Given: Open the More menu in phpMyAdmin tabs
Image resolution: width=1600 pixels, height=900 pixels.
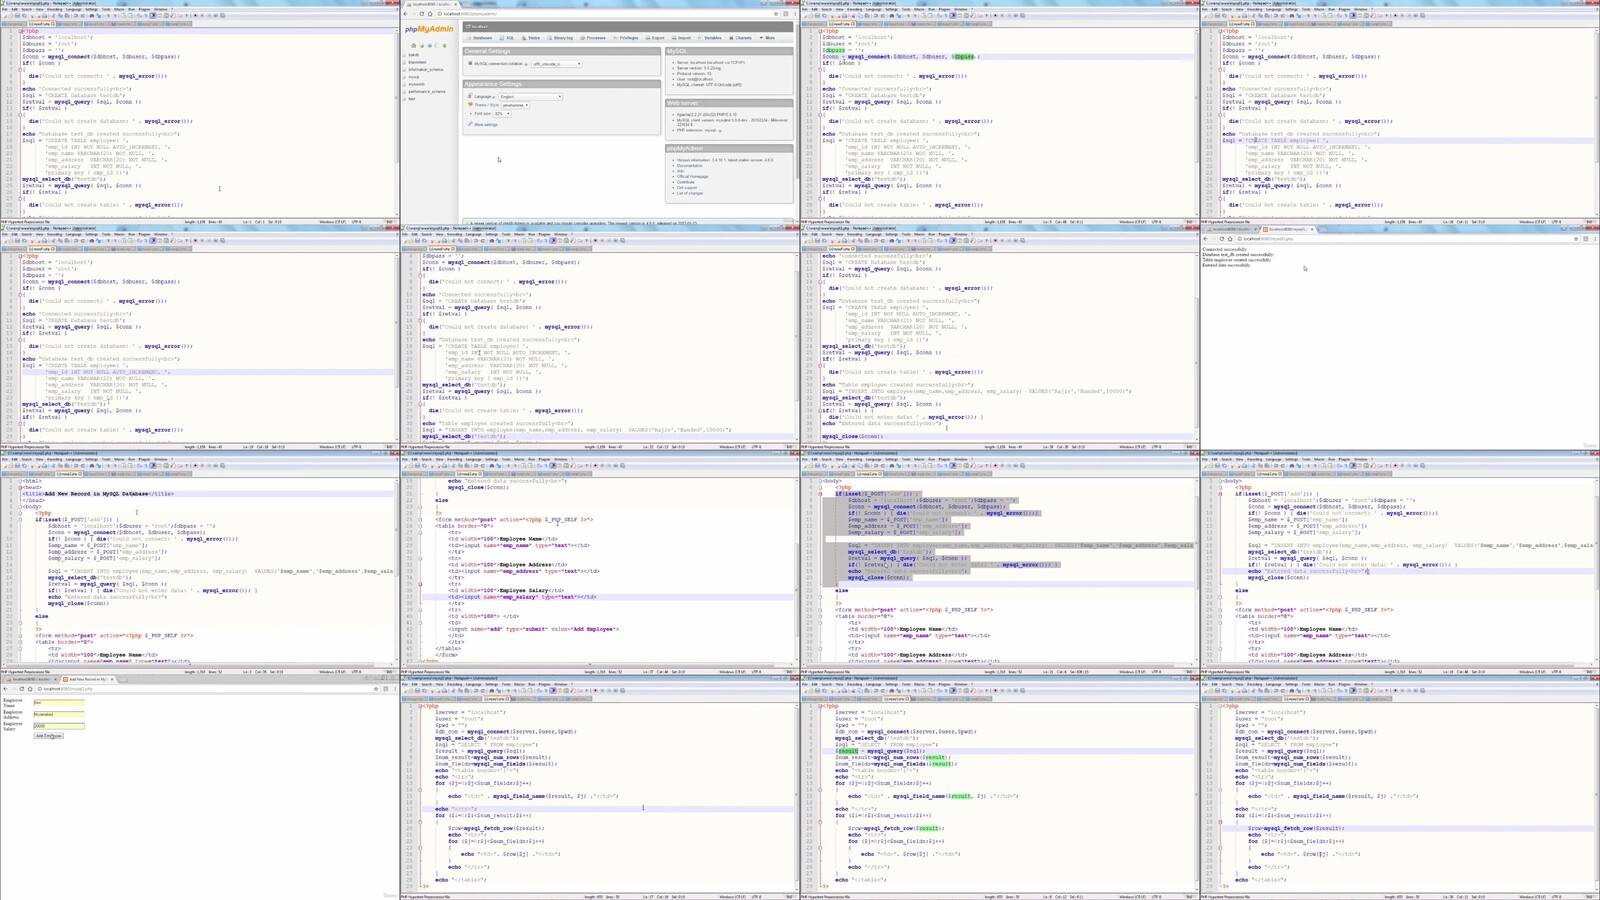Looking at the screenshot, I should coord(768,38).
